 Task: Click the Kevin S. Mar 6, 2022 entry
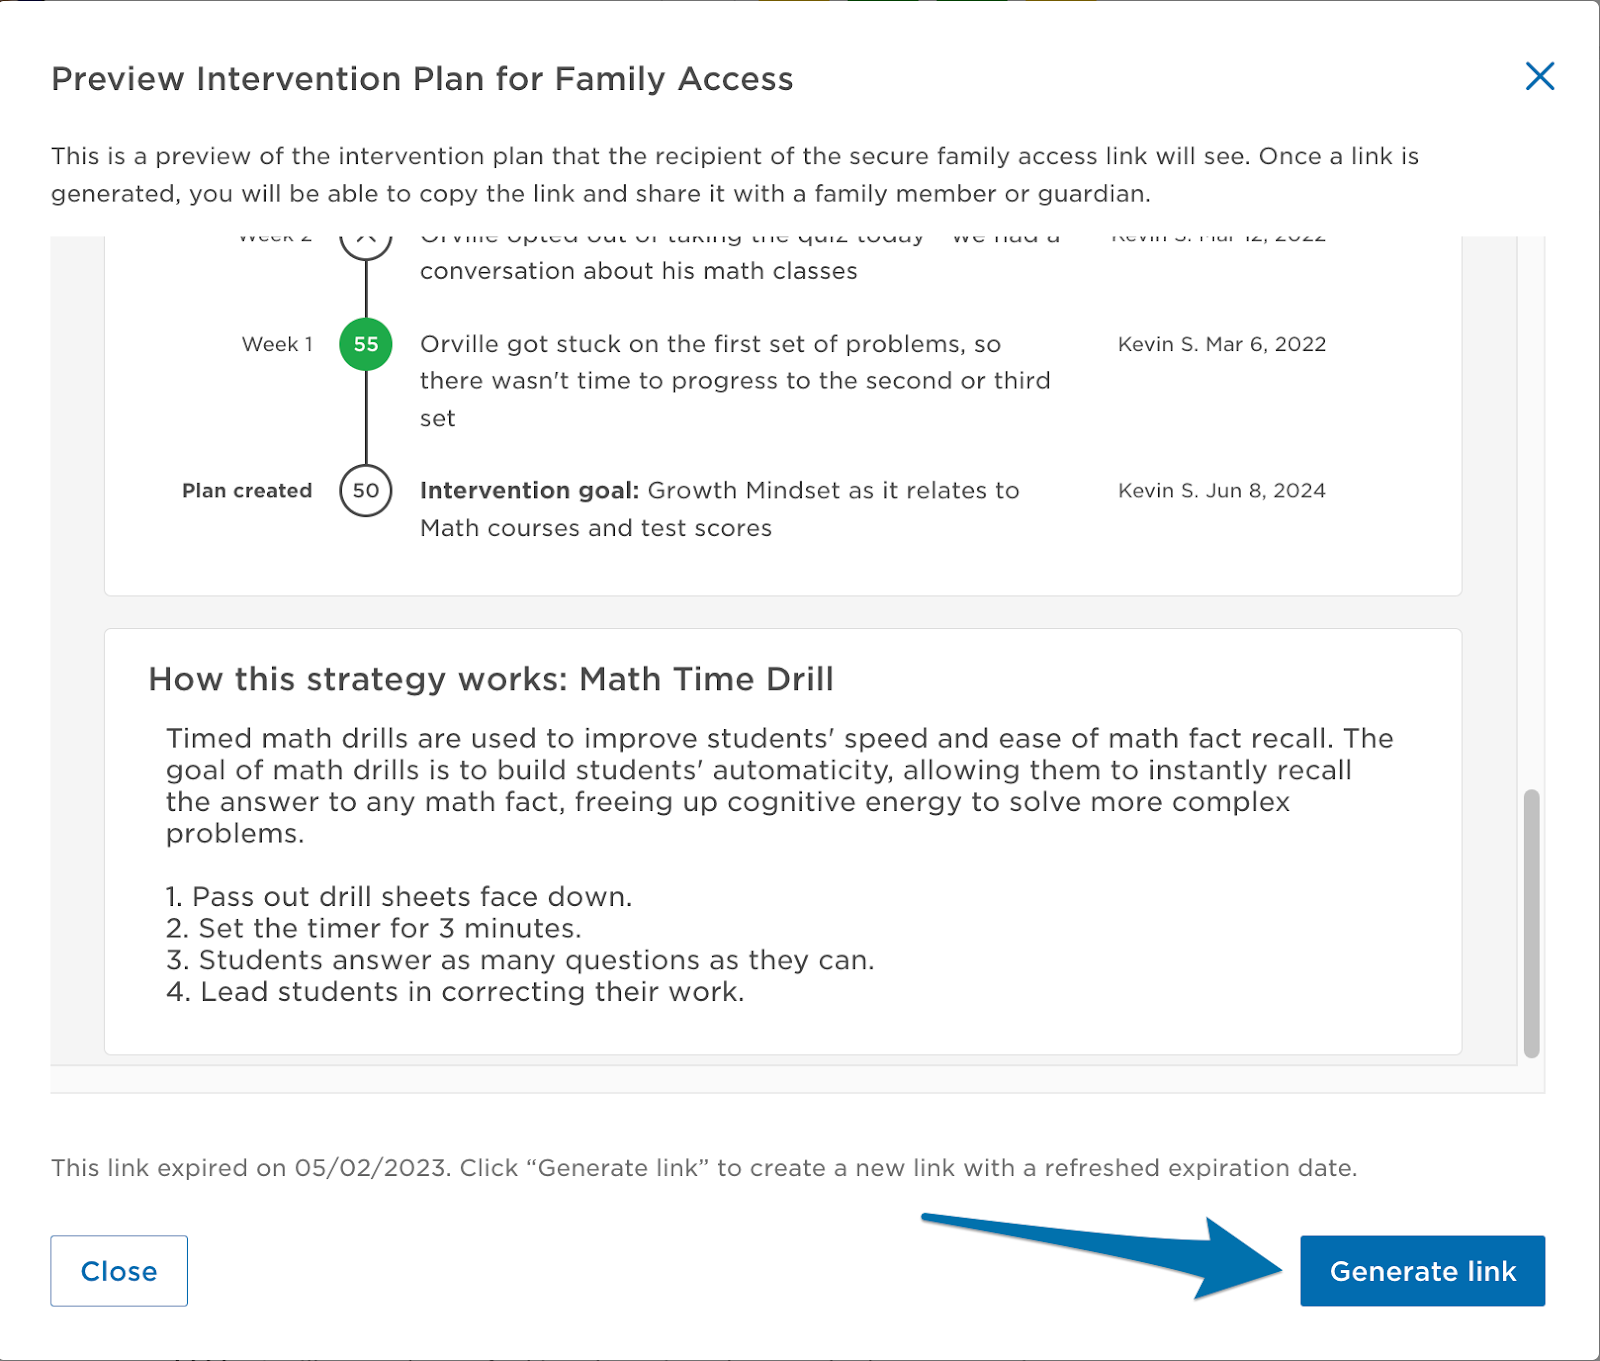[1221, 344]
